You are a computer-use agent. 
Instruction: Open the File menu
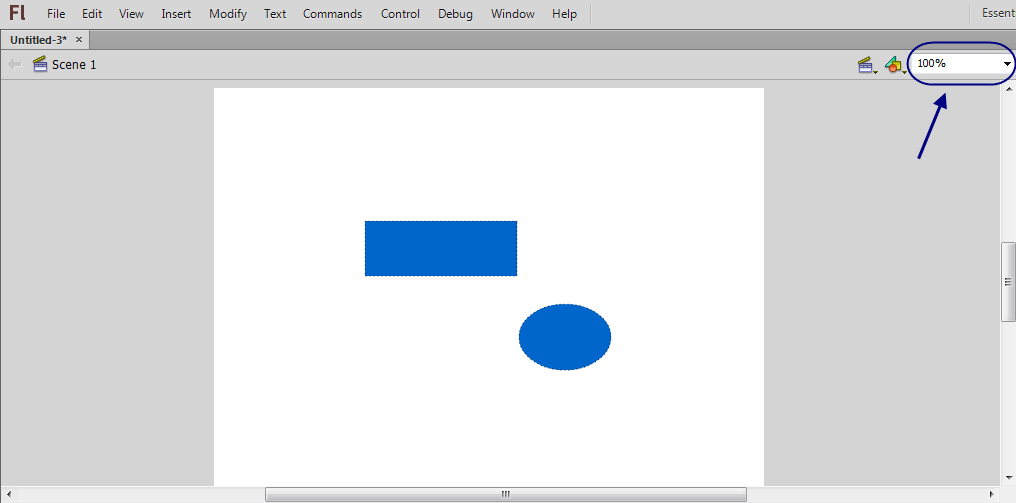coord(56,14)
